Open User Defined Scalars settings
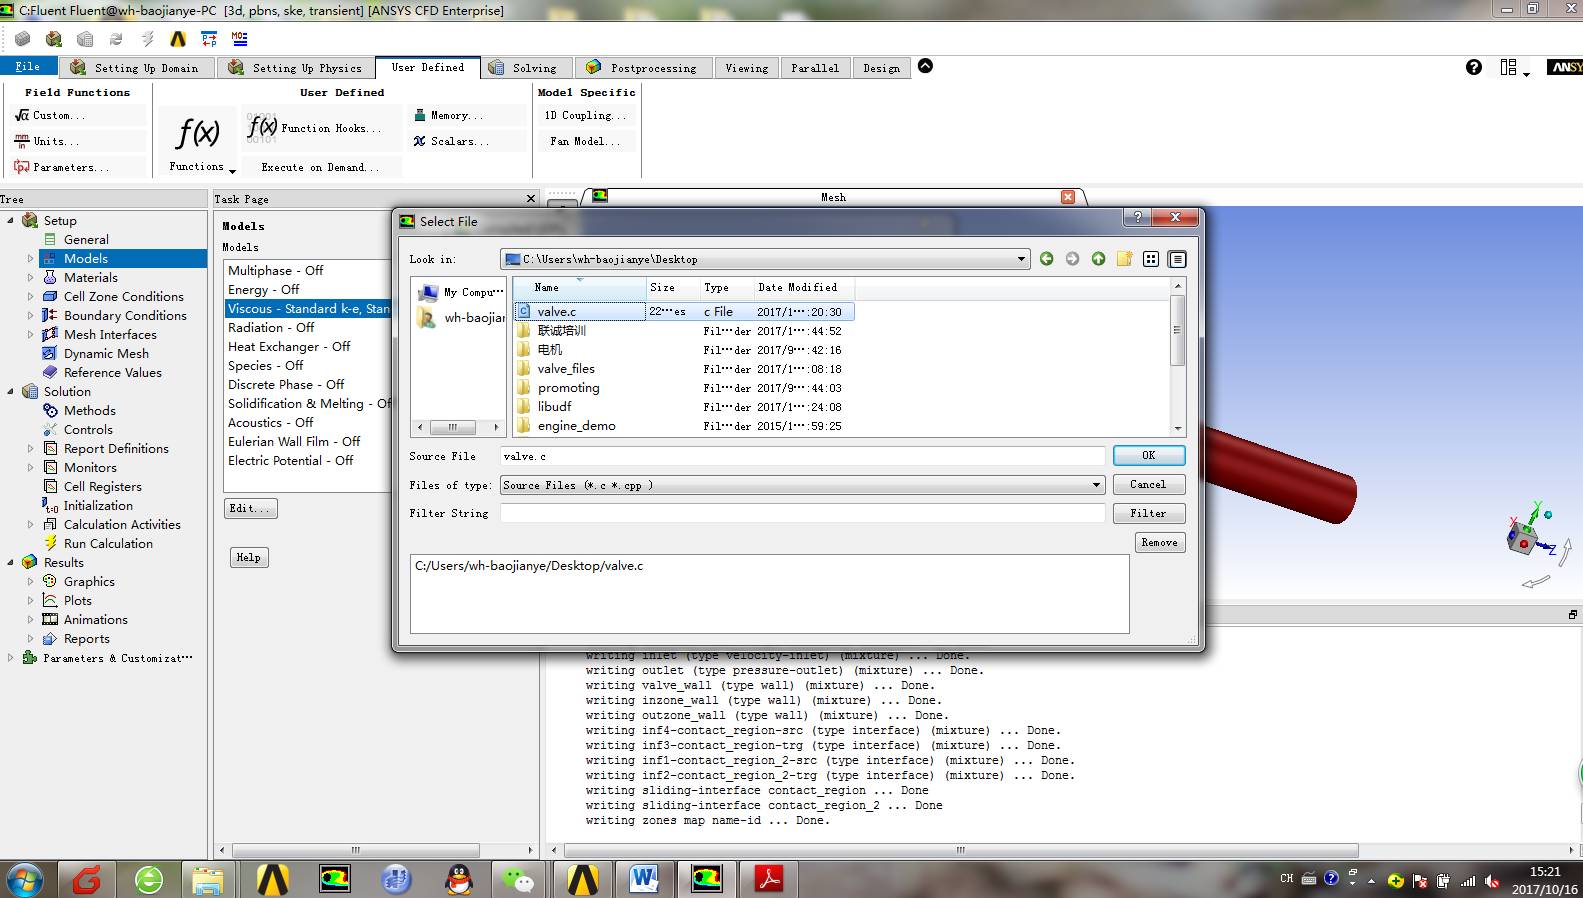The width and height of the screenshot is (1583, 898). [452, 142]
